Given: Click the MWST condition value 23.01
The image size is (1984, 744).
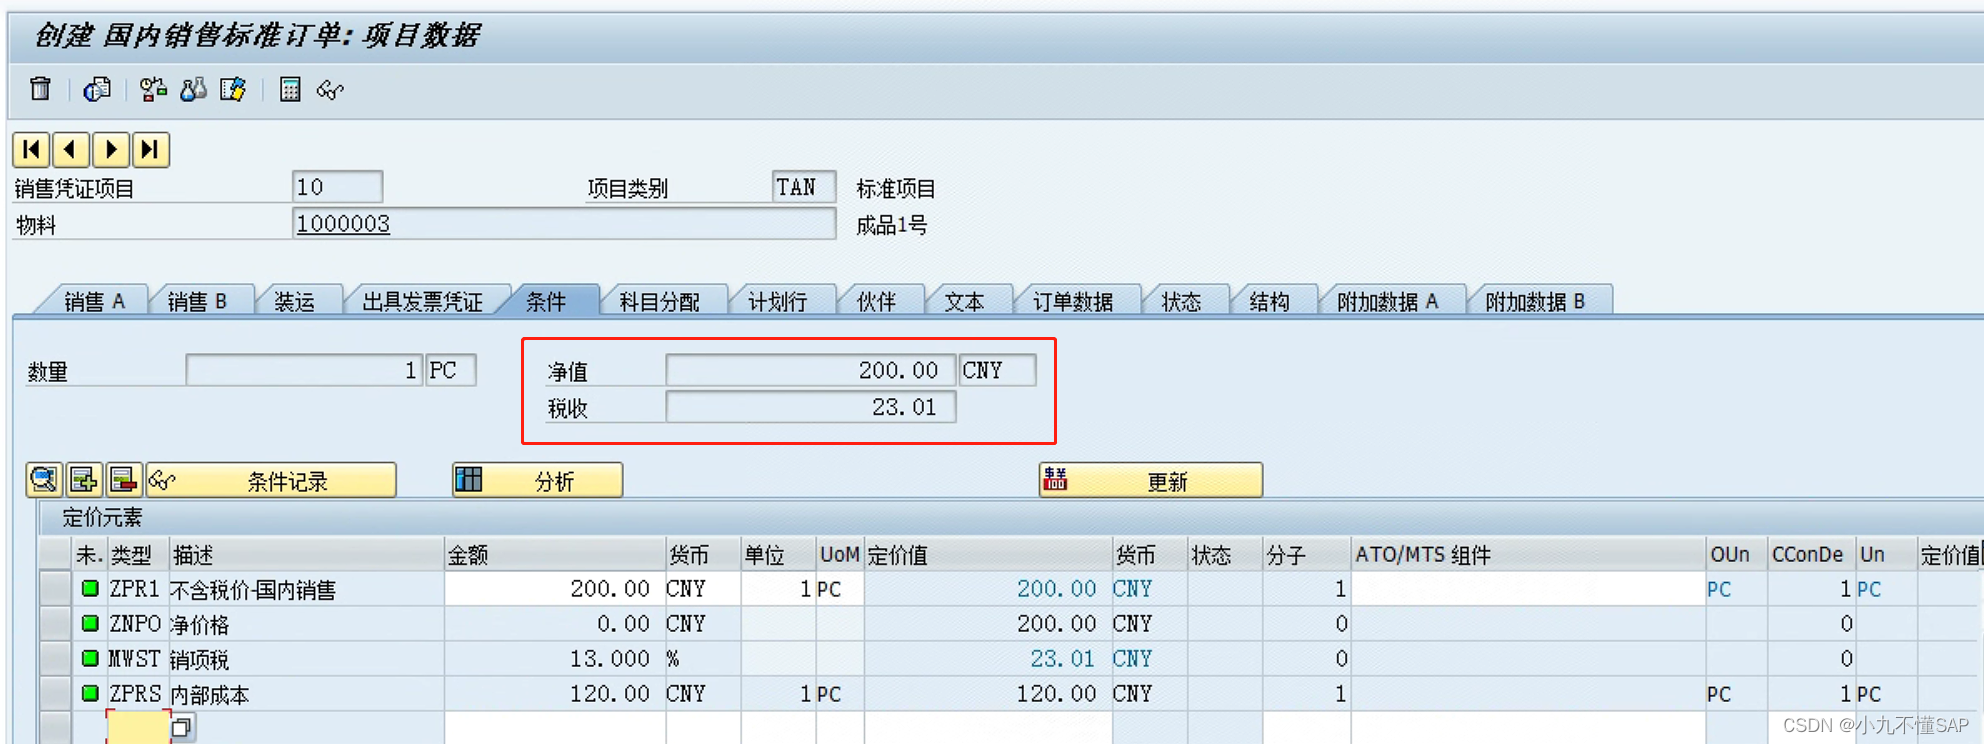Looking at the screenshot, I should coord(988,658).
